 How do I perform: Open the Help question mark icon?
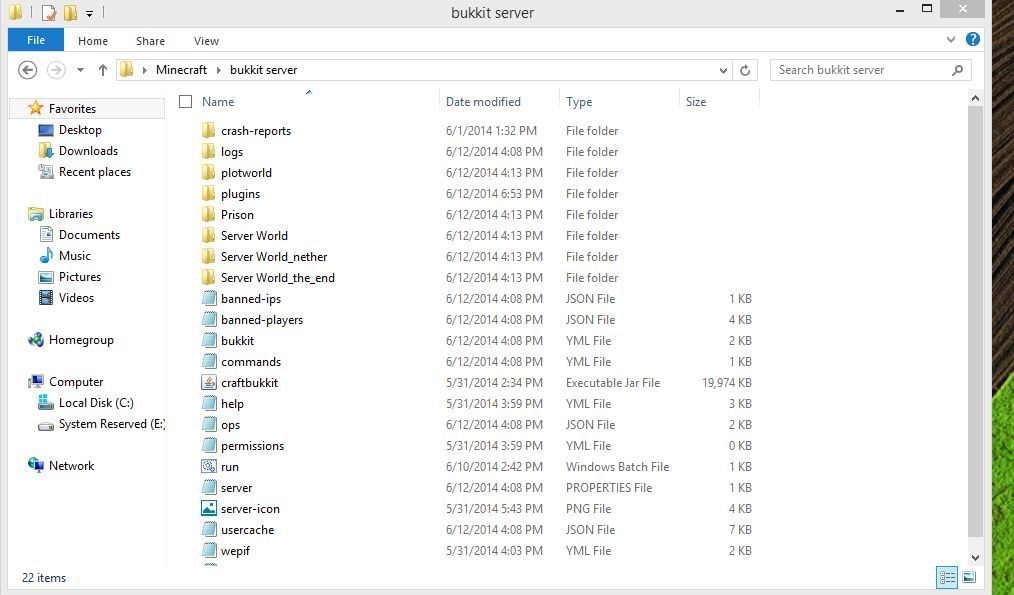tap(973, 40)
